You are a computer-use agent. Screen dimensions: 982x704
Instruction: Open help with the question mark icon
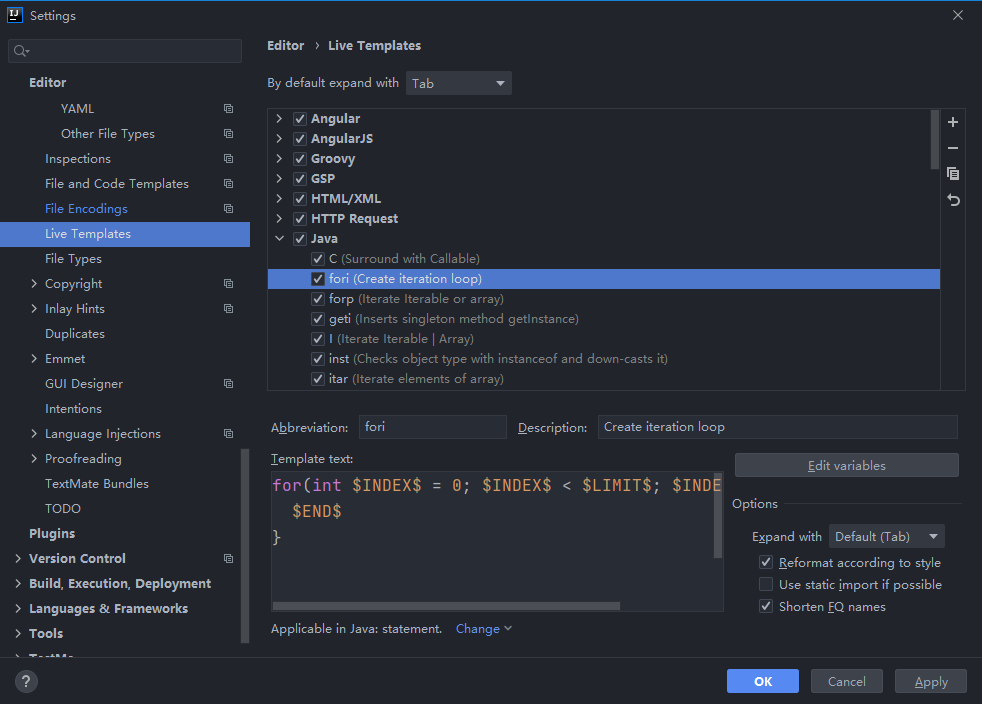[x=27, y=681]
